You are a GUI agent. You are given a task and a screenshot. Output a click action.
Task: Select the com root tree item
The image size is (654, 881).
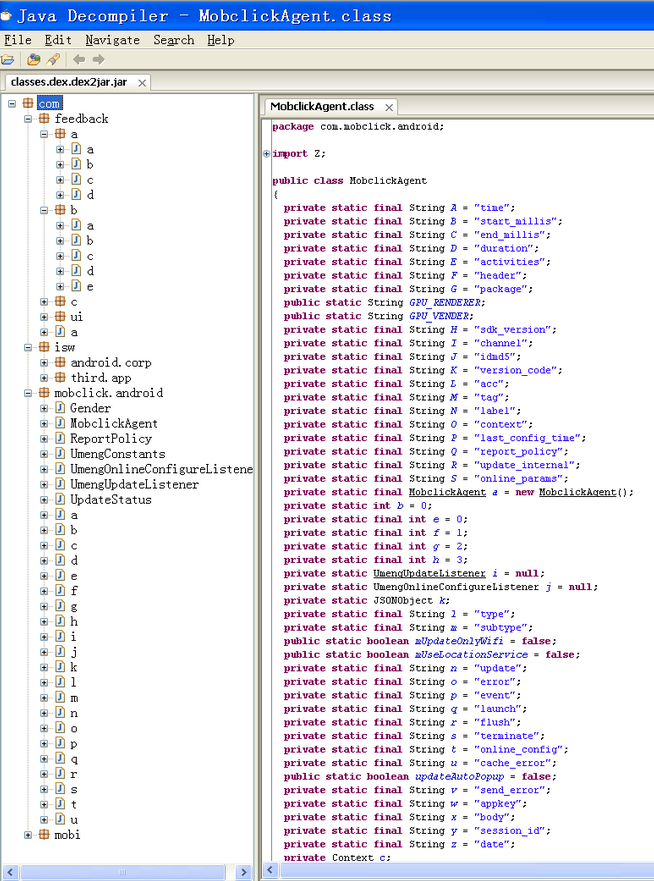(49, 103)
